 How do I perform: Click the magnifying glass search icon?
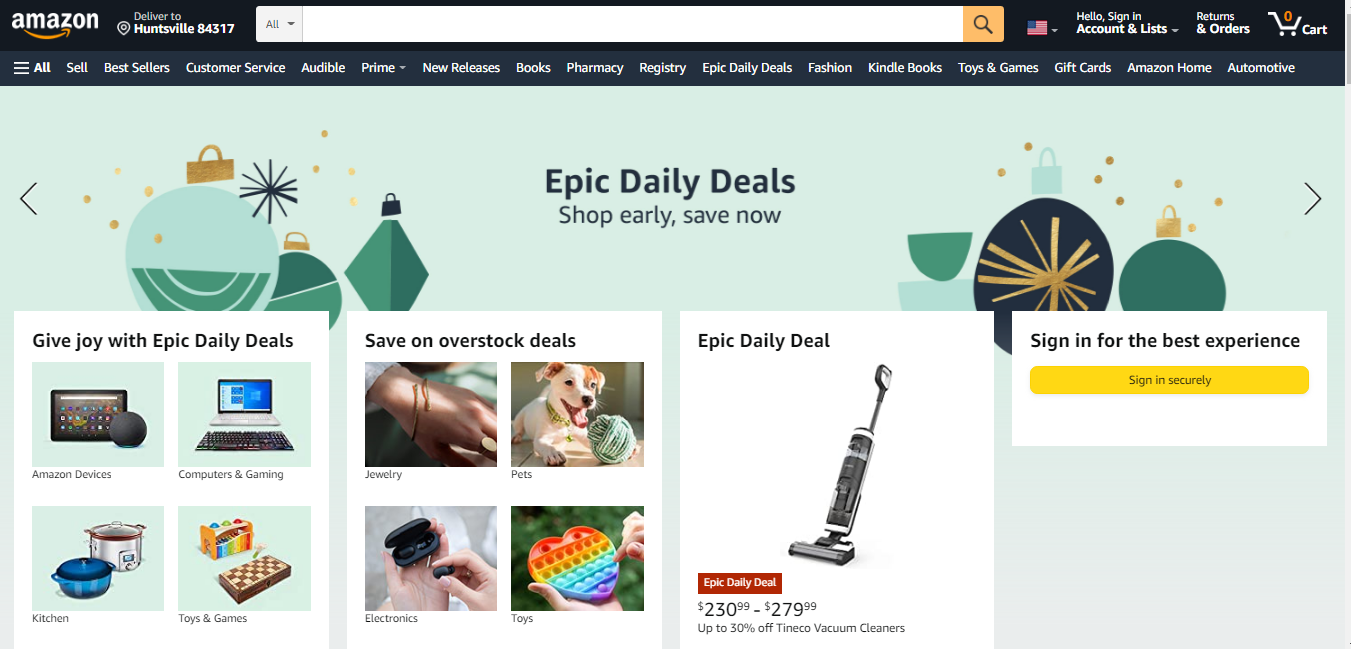click(x=983, y=24)
